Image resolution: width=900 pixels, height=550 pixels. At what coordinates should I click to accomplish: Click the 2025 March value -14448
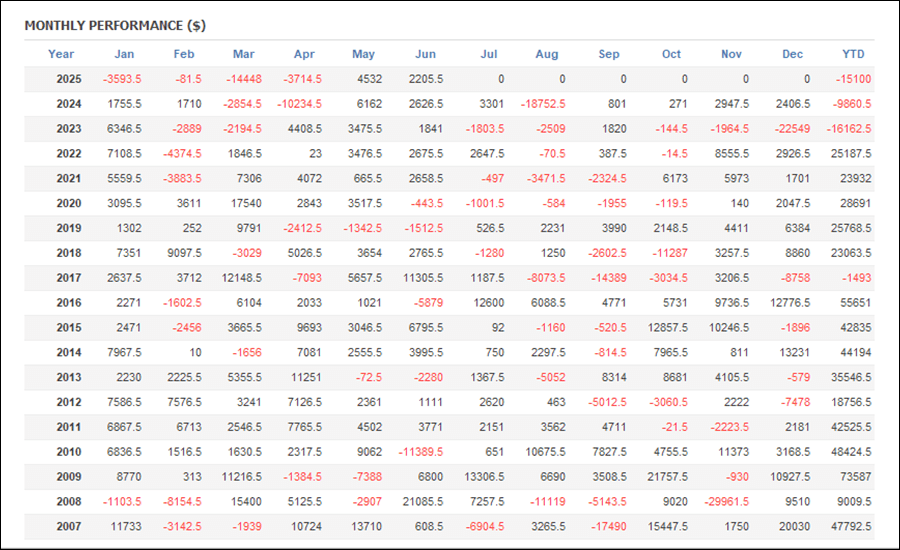click(244, 79)
